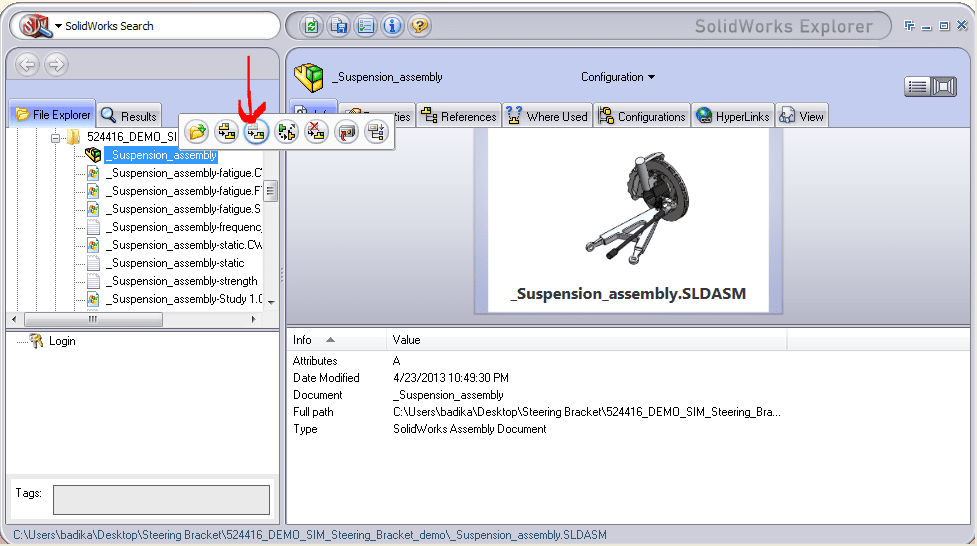The width and height of the screenshot is (977, 546).
Task: Switch to the list view toggle button
Action: coord(918,87)
